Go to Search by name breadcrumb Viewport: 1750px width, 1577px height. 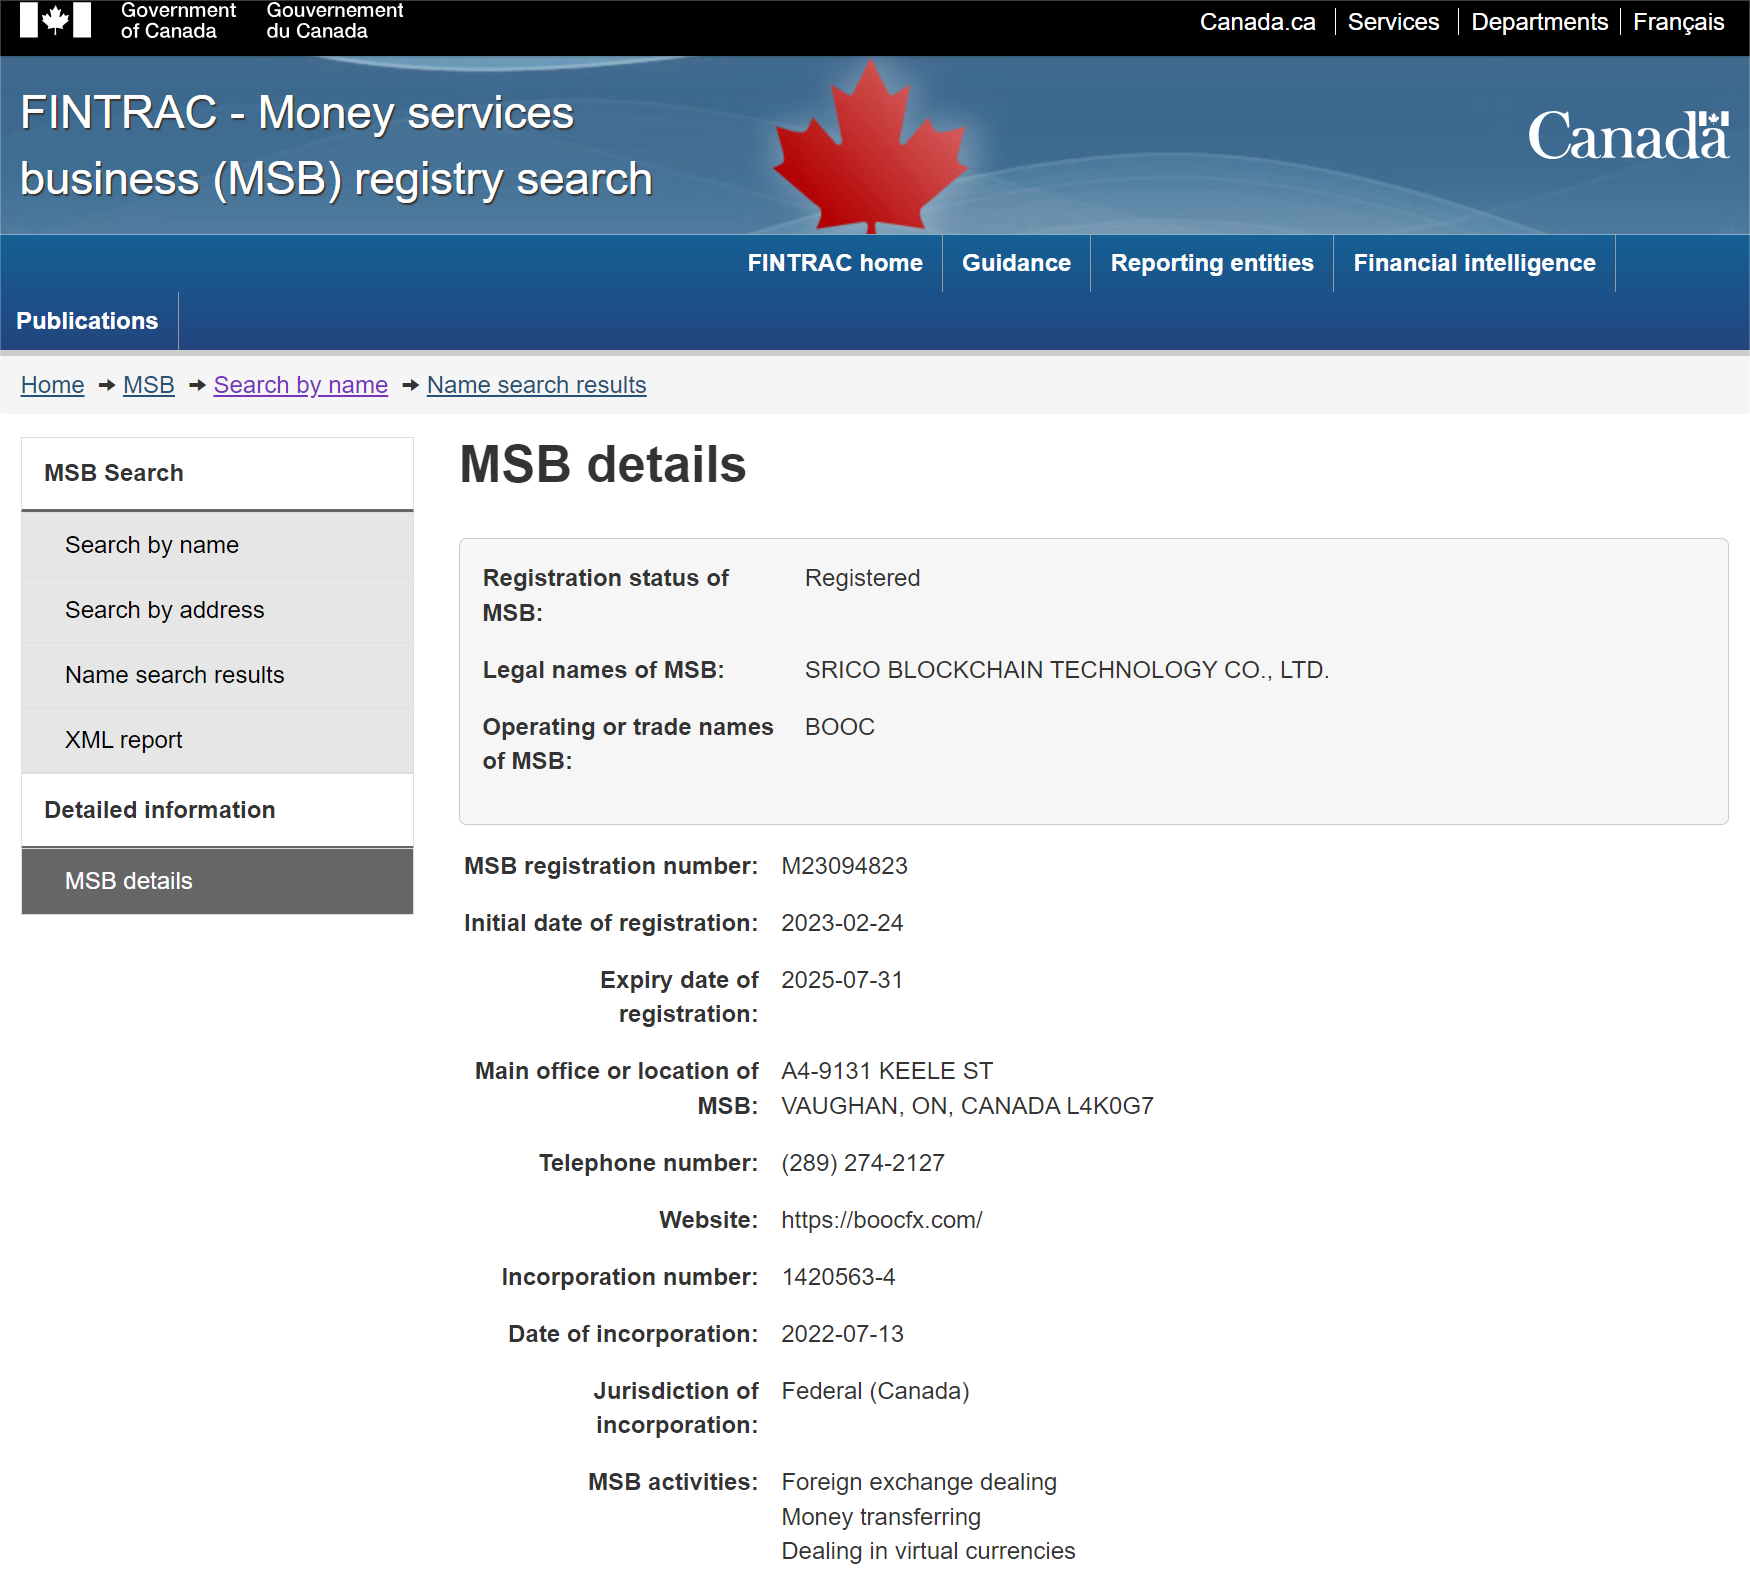point(301,385)
